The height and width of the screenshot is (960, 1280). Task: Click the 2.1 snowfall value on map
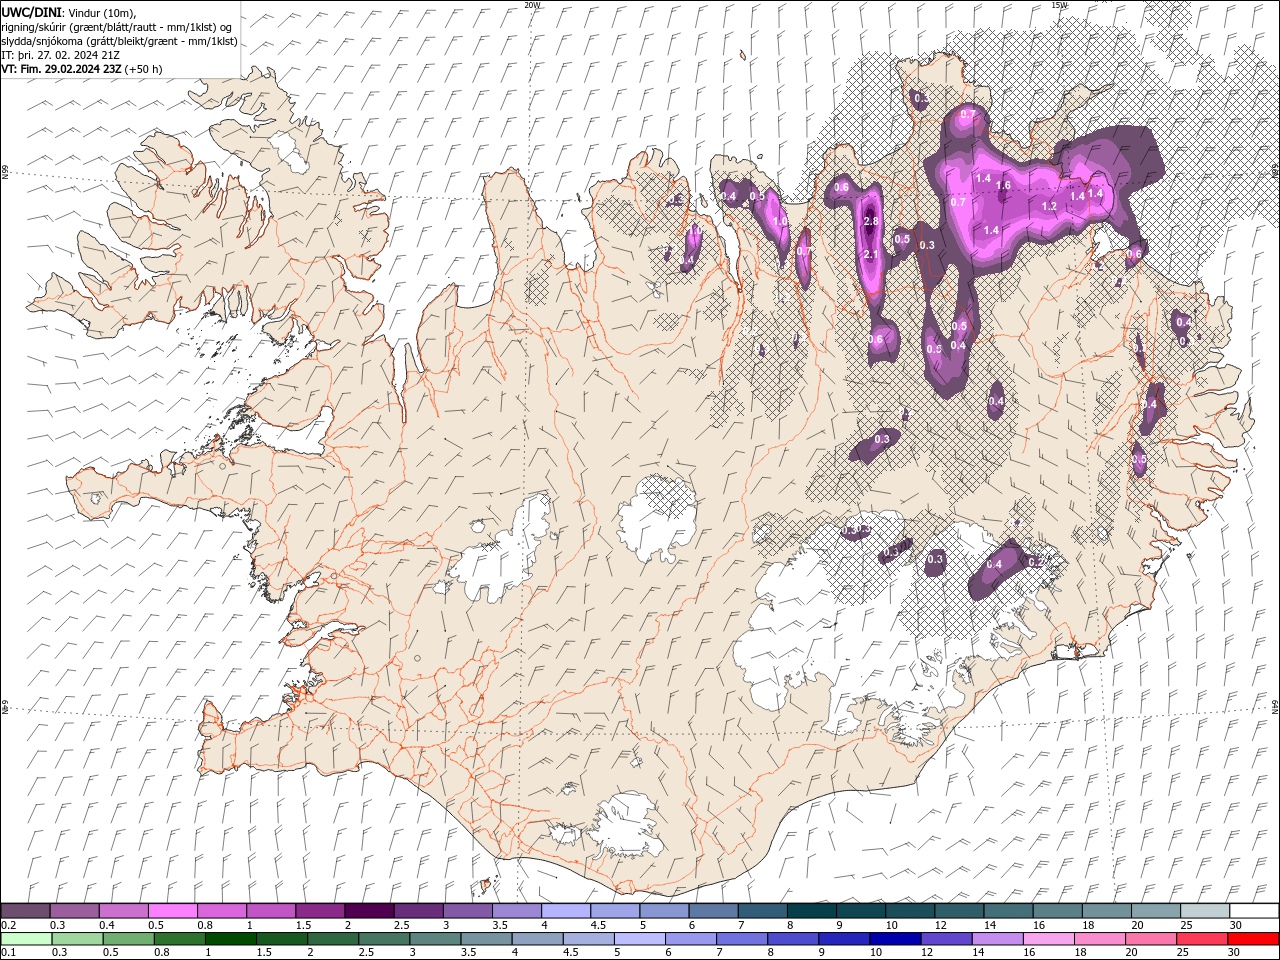(x=870, y=255)
